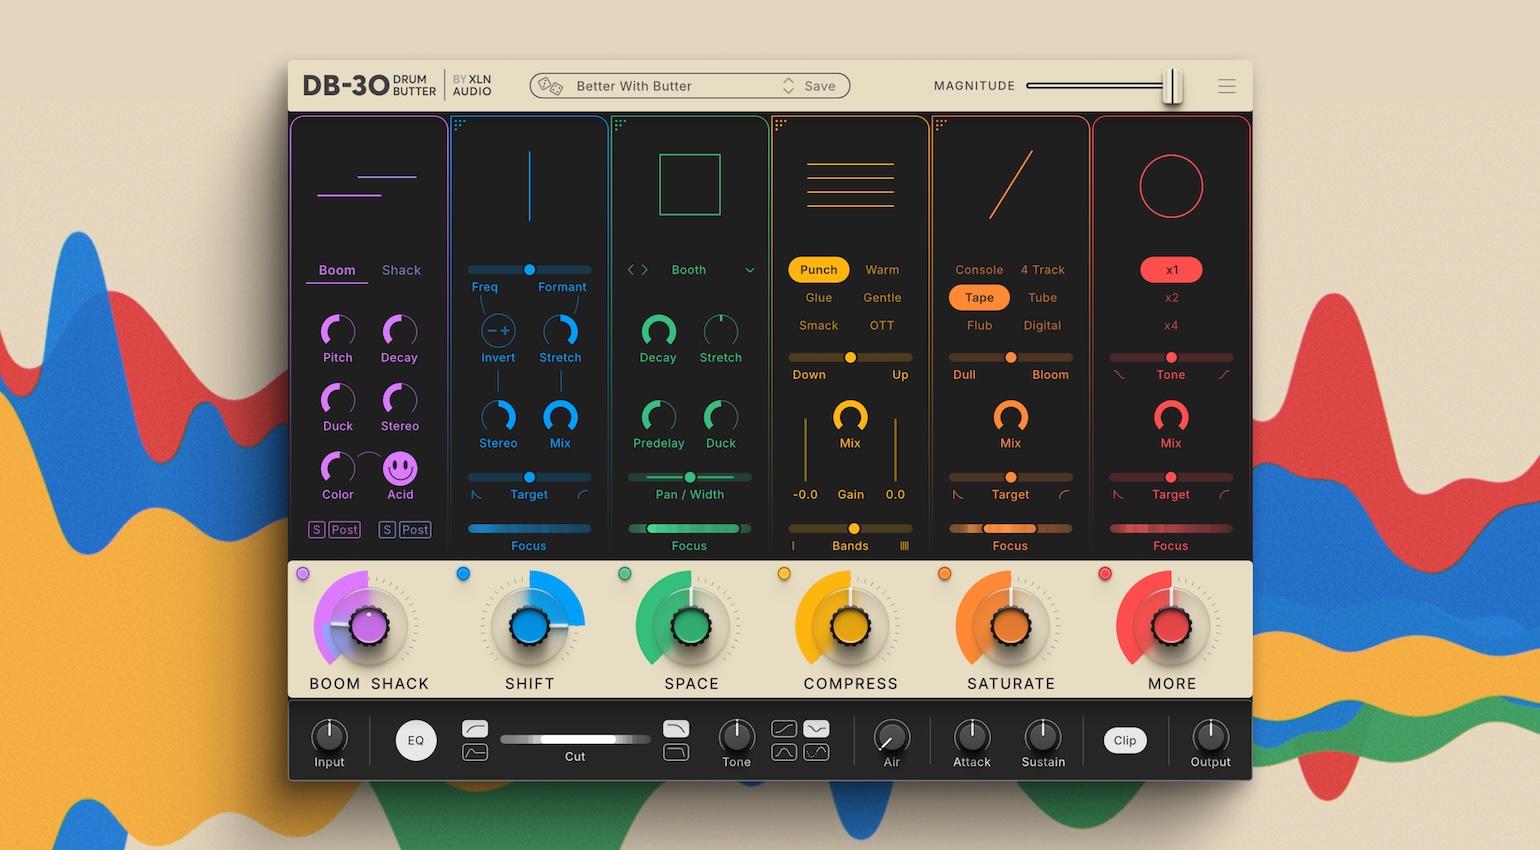This screenshot has height=850, width=1540.
Task: Save the current preset
Action: (x=820, y=86)
